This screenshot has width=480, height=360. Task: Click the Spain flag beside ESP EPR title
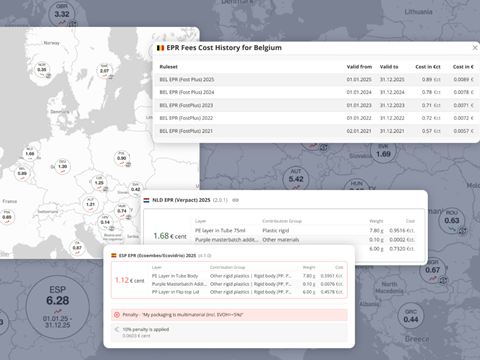[x=114, y=256]
